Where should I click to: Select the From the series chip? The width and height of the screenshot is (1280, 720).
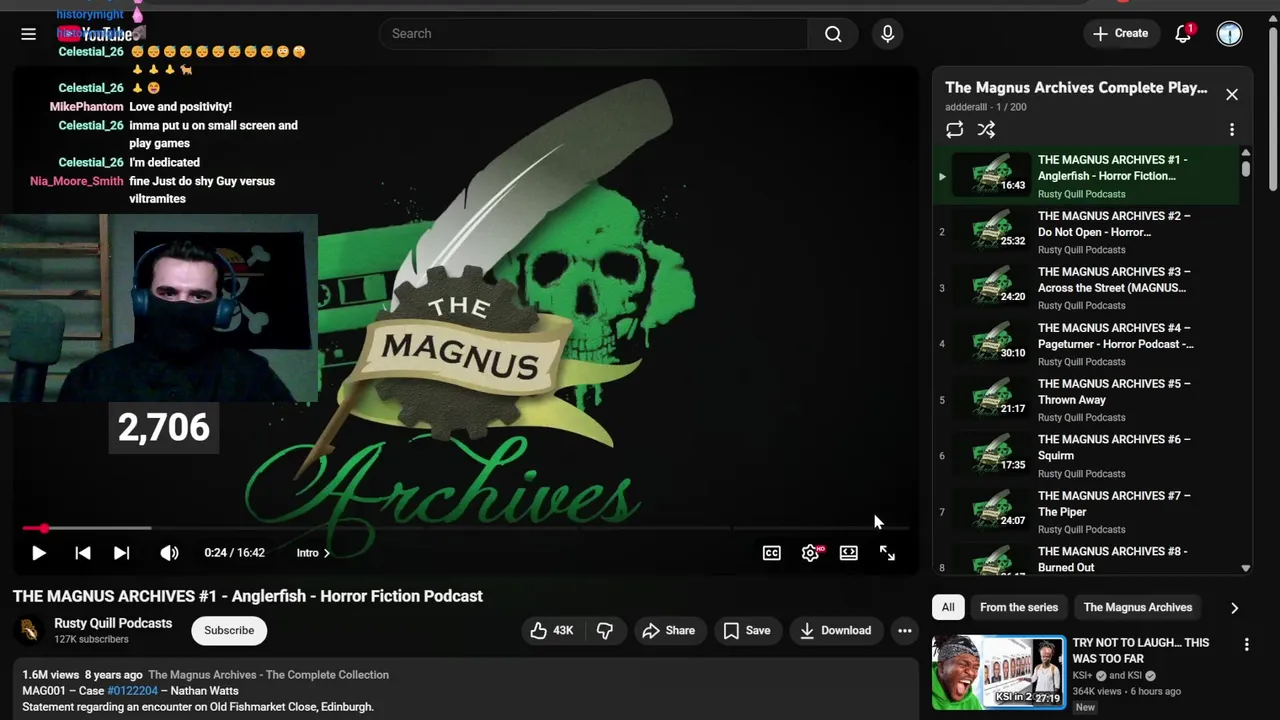[x=1018, y=608]
